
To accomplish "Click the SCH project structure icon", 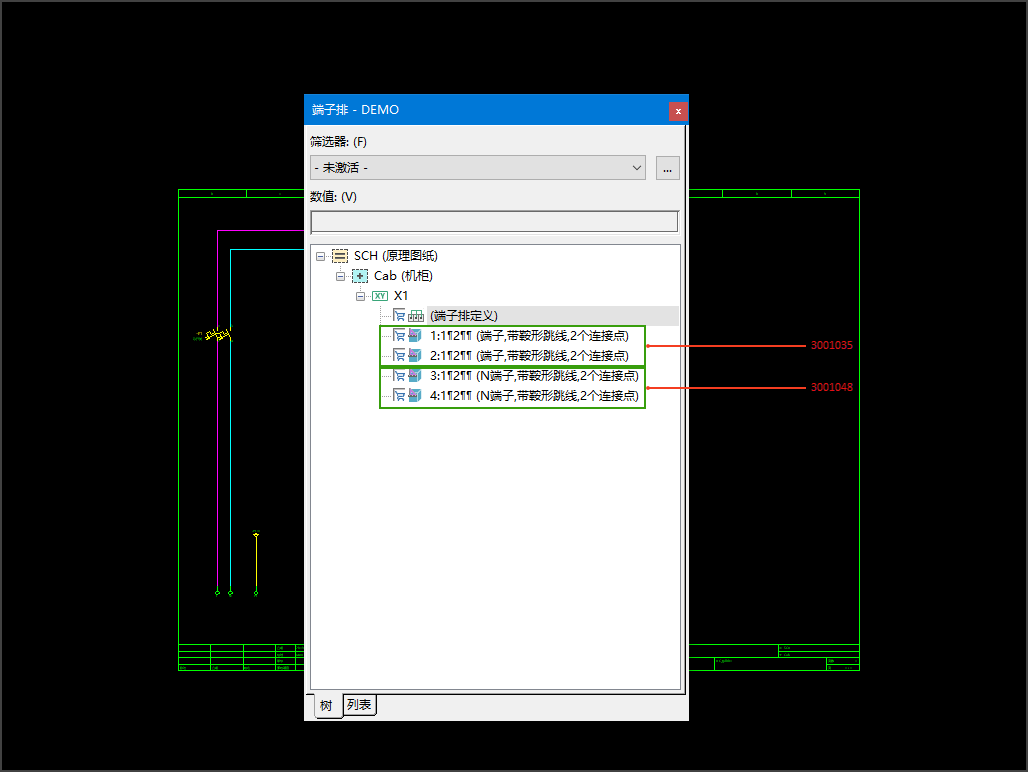I will (340, 256).
